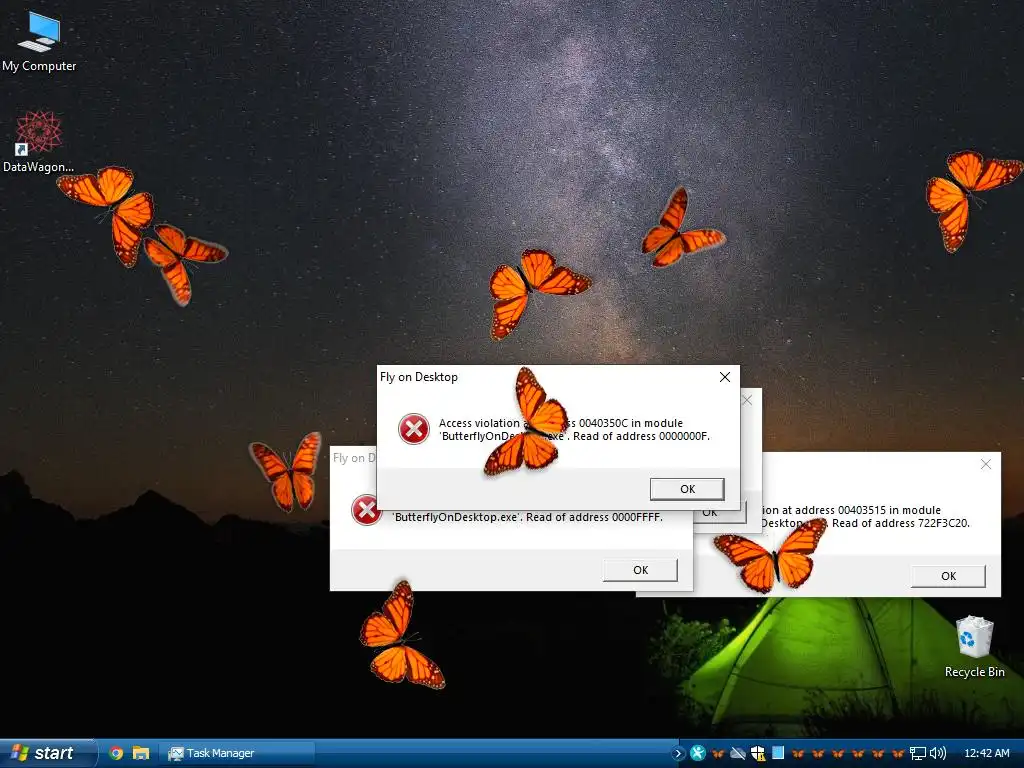This screenshot has width=1024, height=768.
Task: Select the DataWagon desktop shortcut
Action: pyautogui.click(x=39, y=142)
